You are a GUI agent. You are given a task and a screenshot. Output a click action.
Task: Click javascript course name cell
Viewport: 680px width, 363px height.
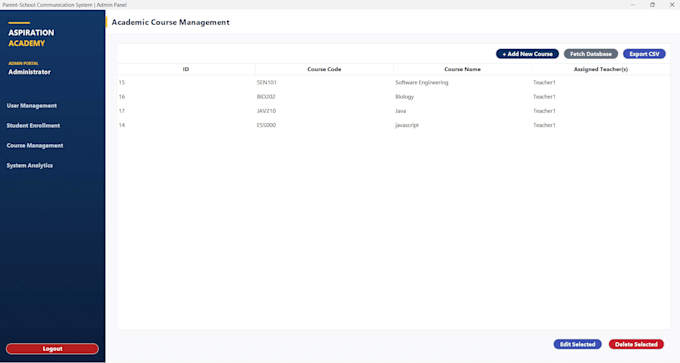462,125
